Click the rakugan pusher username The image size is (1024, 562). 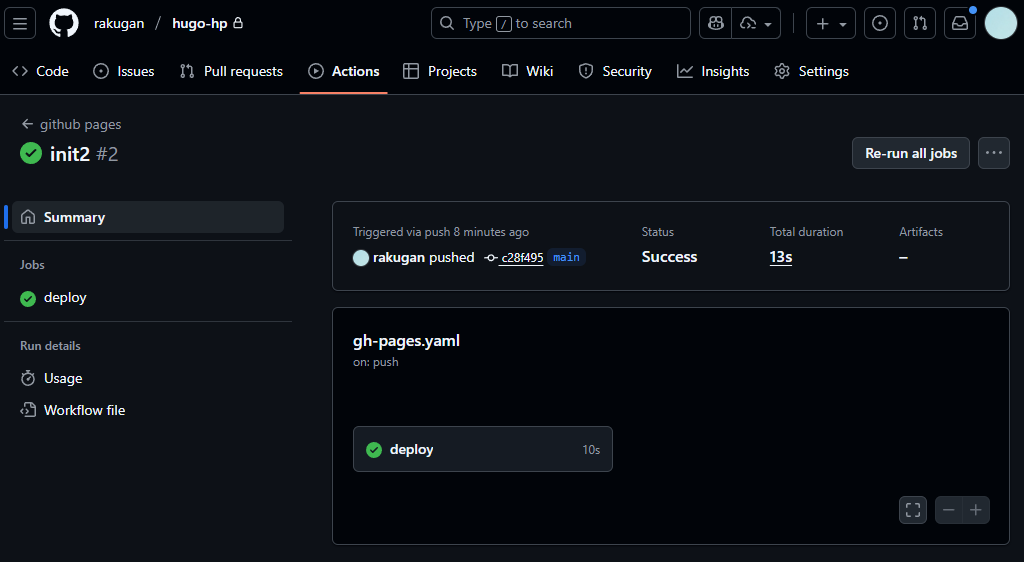pyautogui.click(x=399, y=258)
